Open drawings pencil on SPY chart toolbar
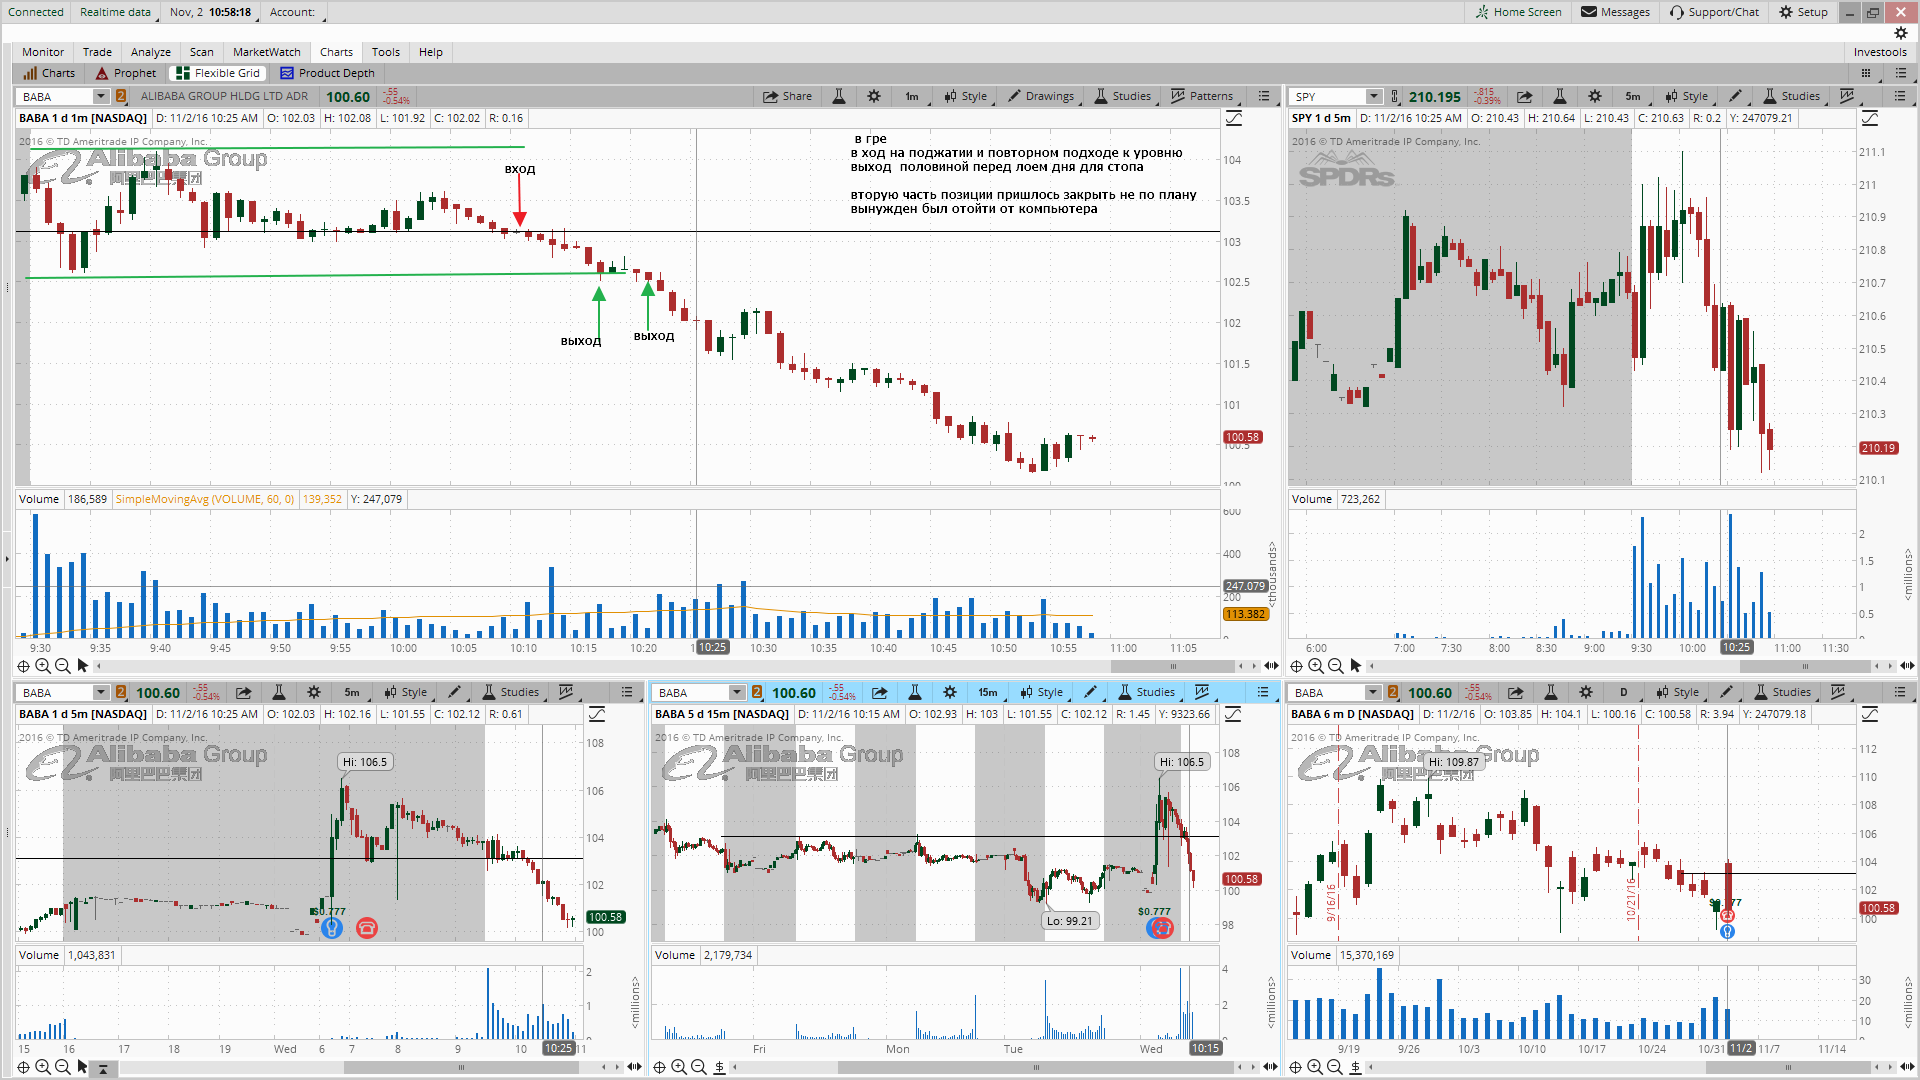Image resolution: width=1920 pixels, height=1080 pixels. [1735, 96]
